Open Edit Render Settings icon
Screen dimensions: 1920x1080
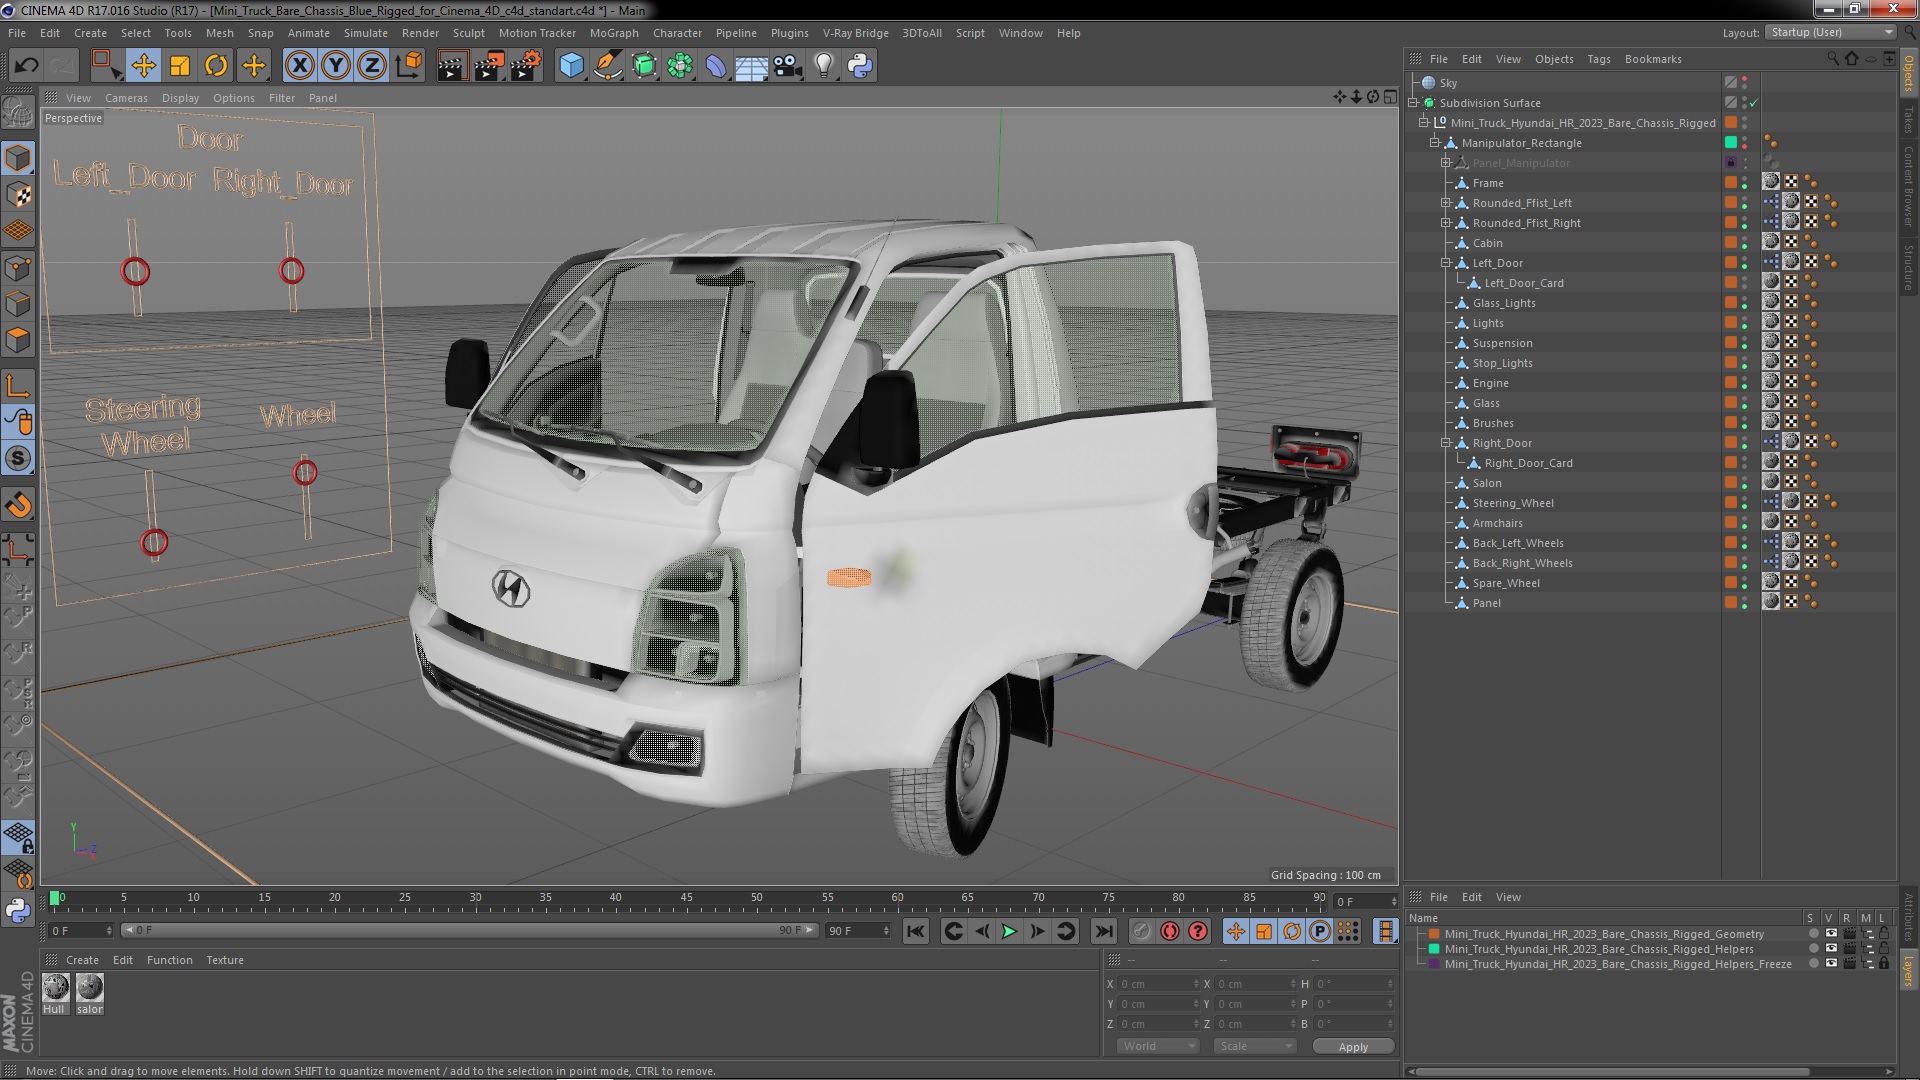point(526,66)
